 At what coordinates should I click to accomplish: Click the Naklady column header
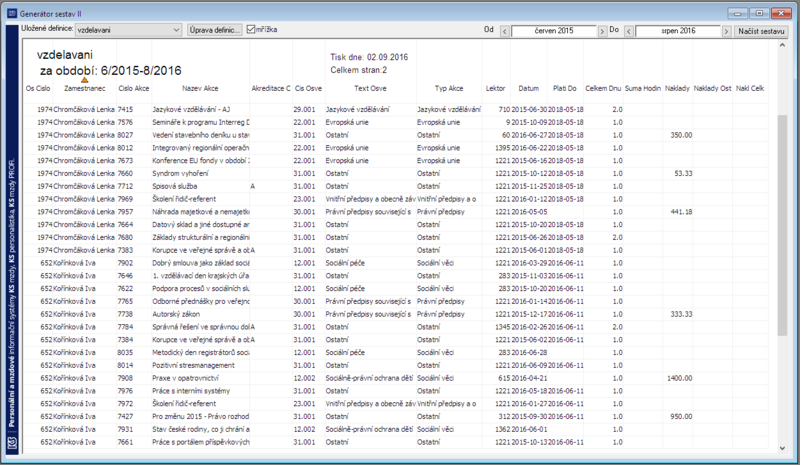(x=678, y=88)
